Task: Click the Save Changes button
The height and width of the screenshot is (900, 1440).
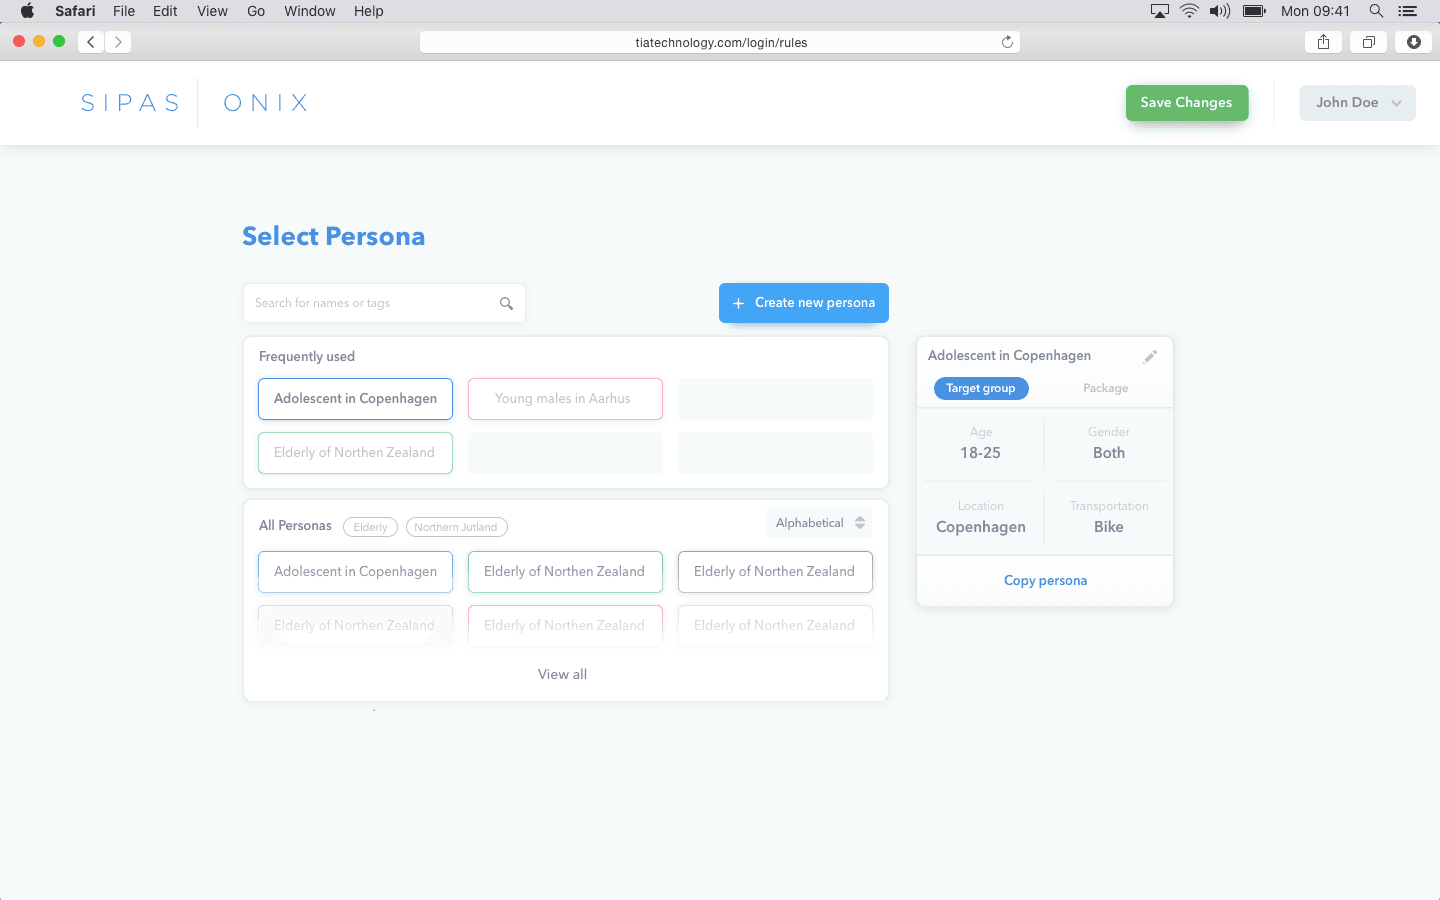Action: tap(1186, 103)
